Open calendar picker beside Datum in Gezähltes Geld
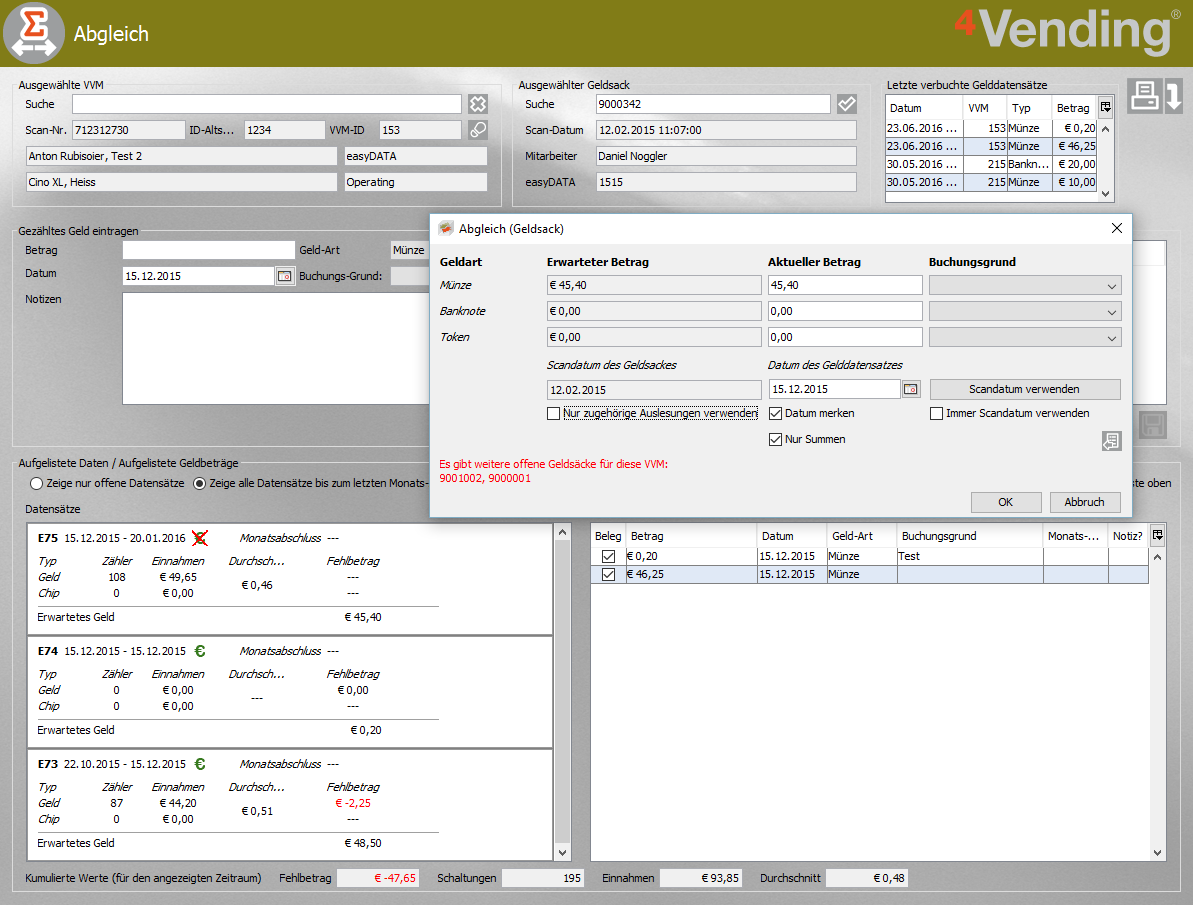The image size is (1193, 905). click(285, 276)
